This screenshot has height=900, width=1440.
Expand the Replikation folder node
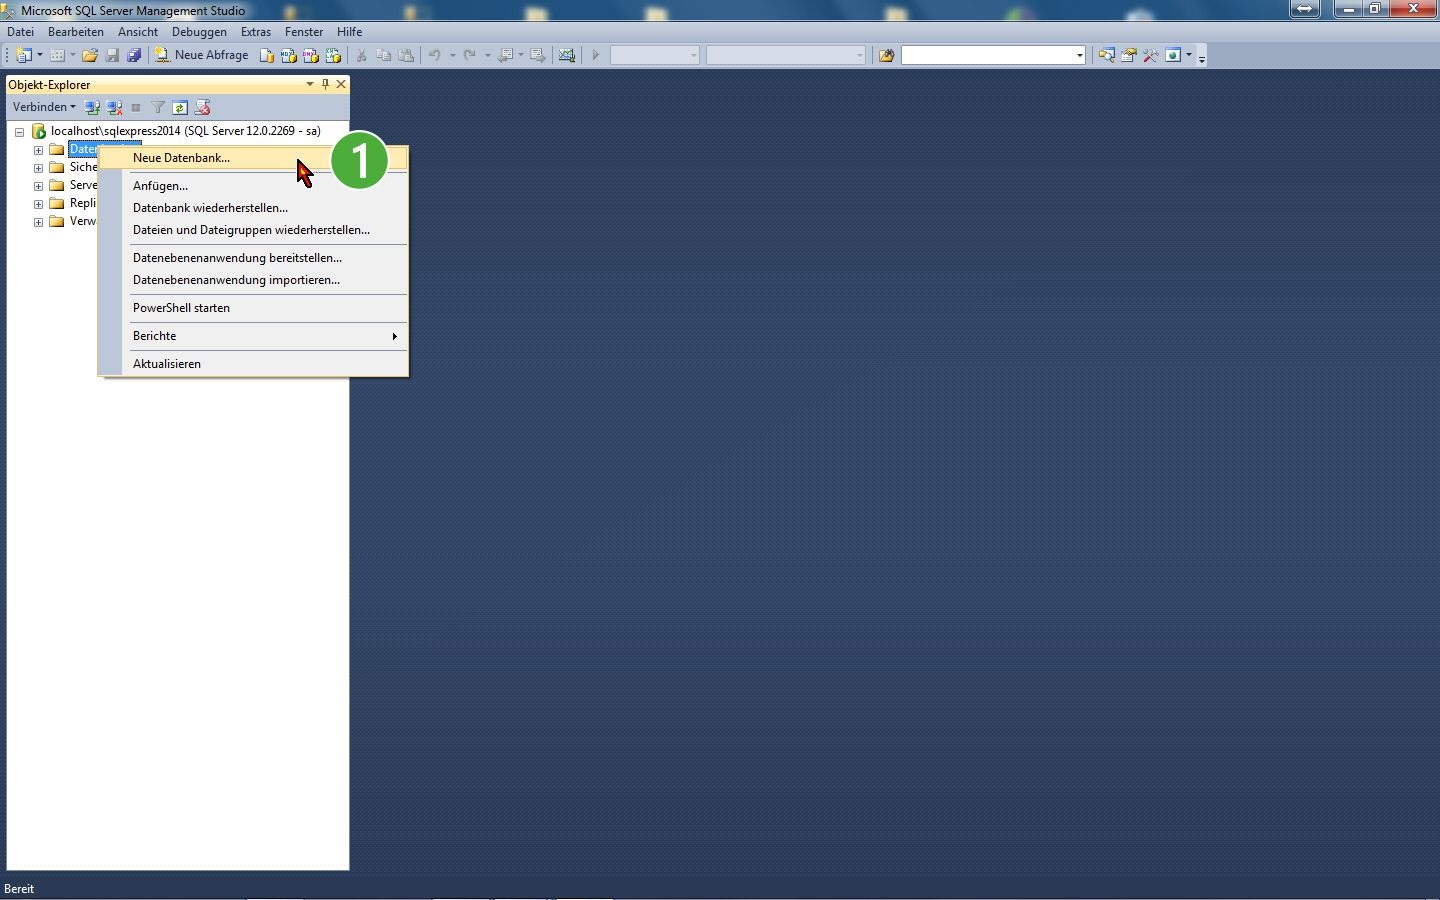coord(38,204)
